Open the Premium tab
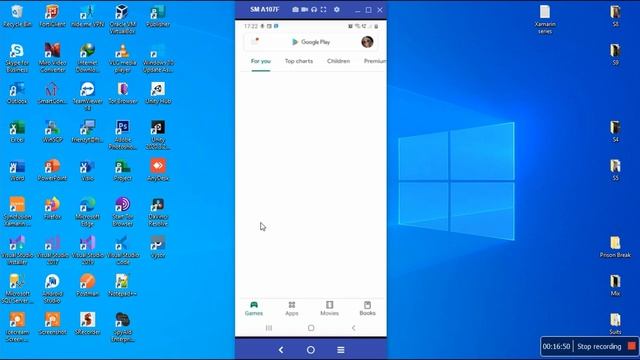 point(375,61)
